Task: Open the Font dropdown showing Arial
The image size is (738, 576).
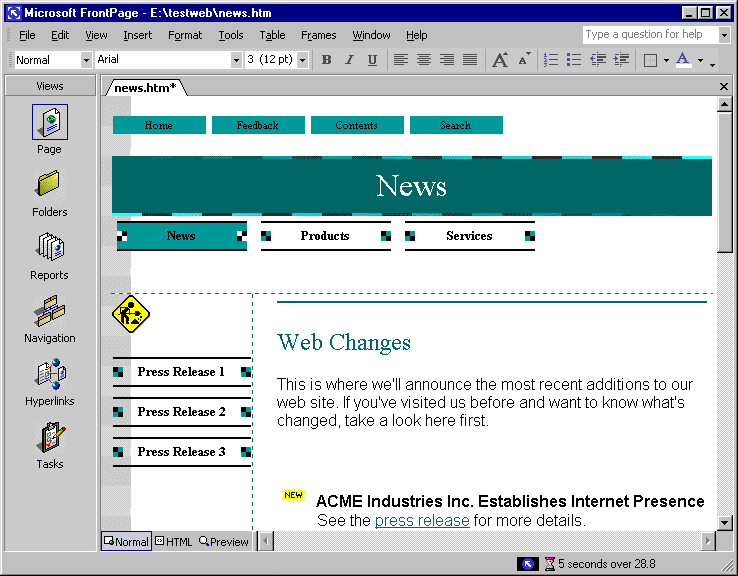Action: (236, 60)
